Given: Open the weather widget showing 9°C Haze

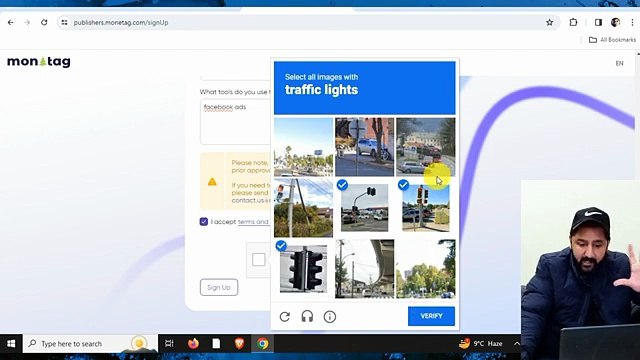Looking at the screenshot, I should tap(481, 344).
